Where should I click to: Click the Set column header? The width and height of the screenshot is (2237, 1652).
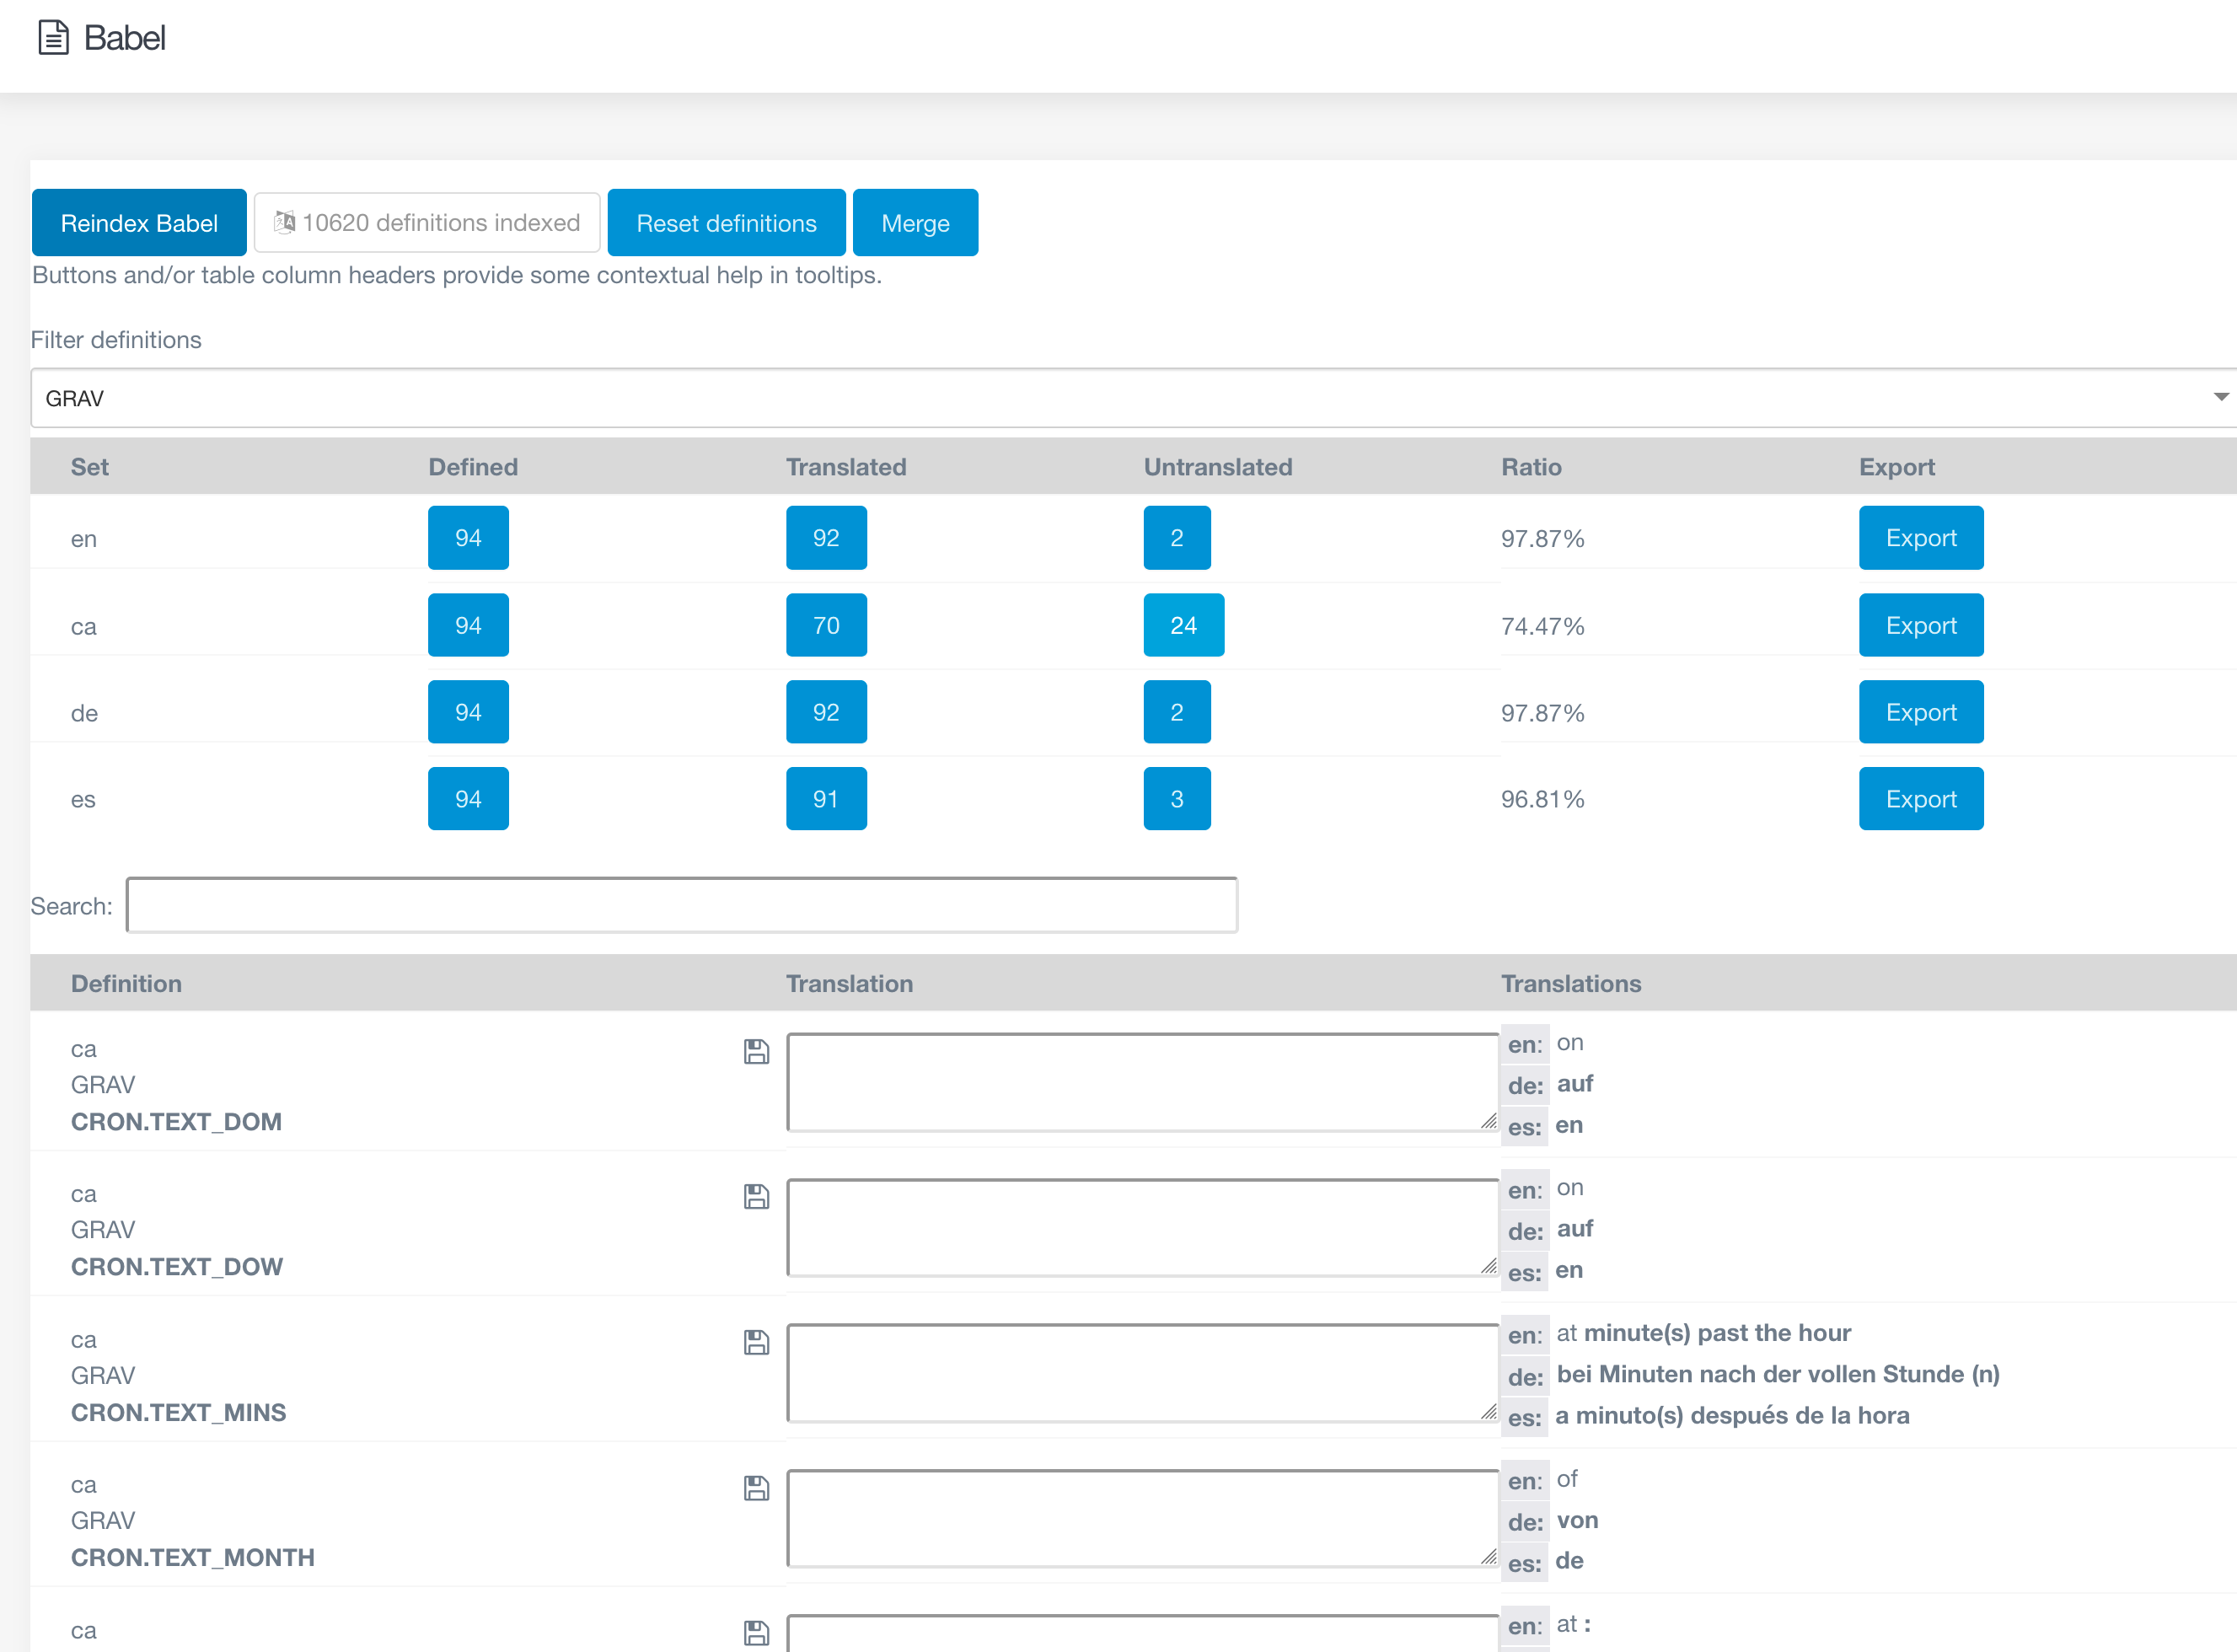coord(90,467)
